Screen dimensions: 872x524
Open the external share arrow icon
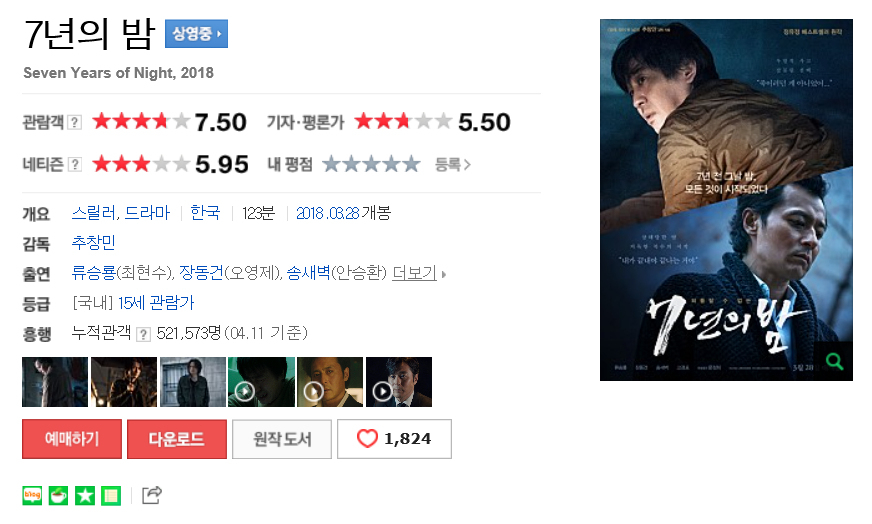point(152,495)
